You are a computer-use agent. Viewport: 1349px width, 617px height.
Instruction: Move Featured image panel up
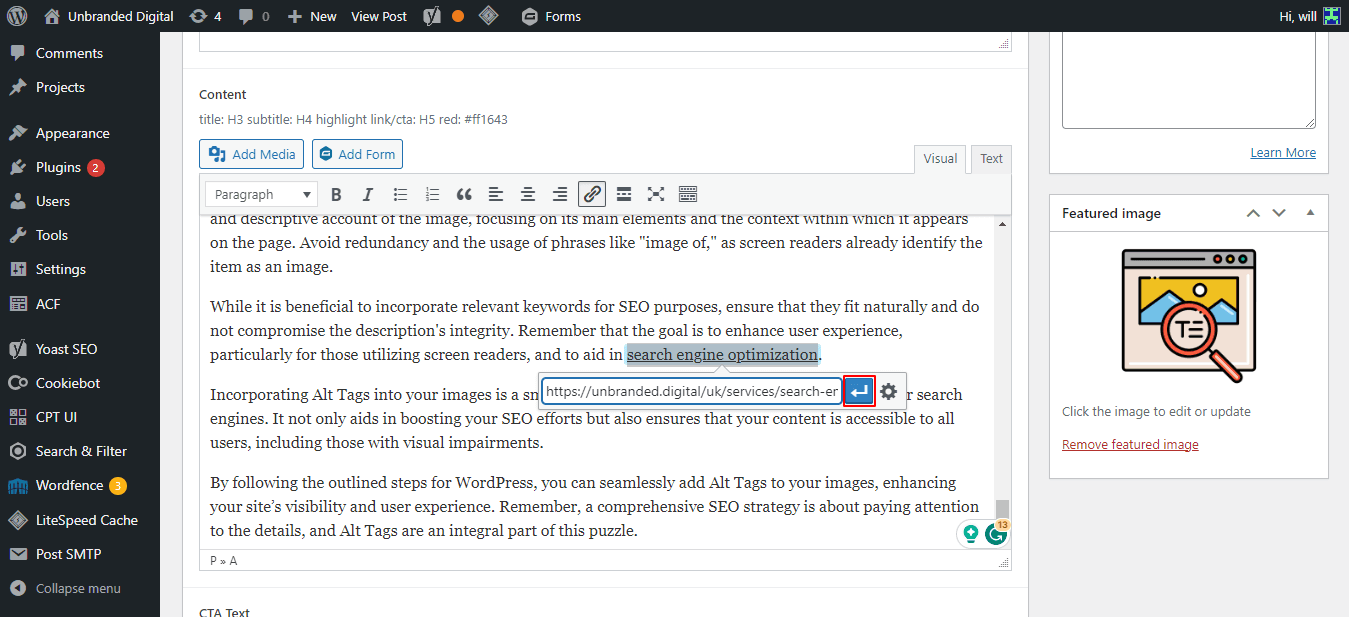coord(1253,213)
